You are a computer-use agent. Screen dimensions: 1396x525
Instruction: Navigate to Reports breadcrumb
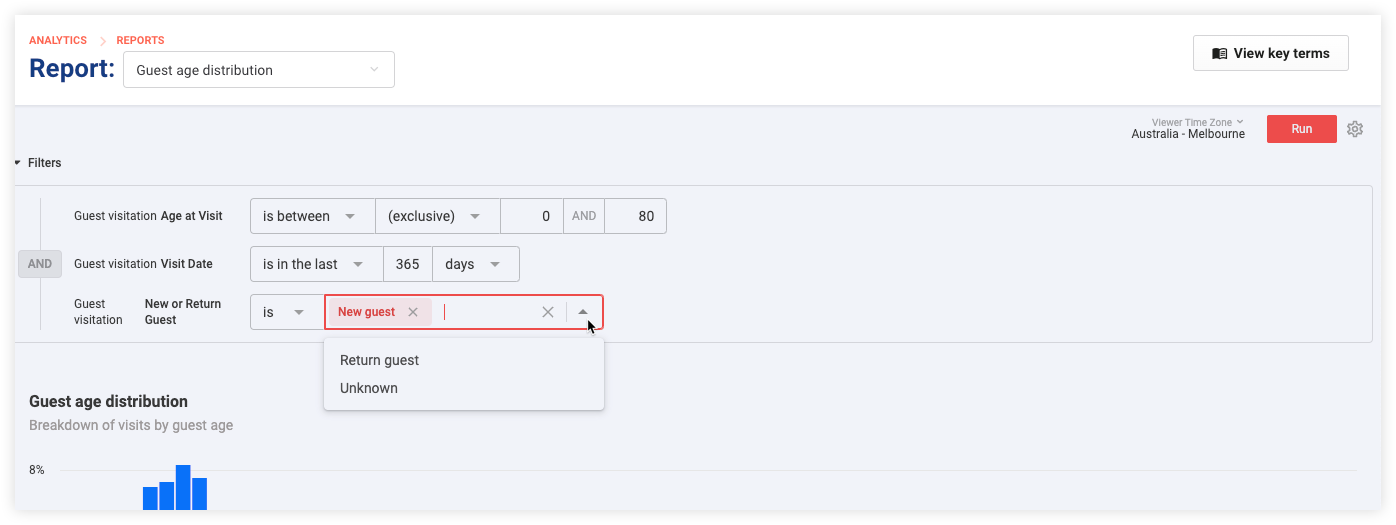(140, 40)
